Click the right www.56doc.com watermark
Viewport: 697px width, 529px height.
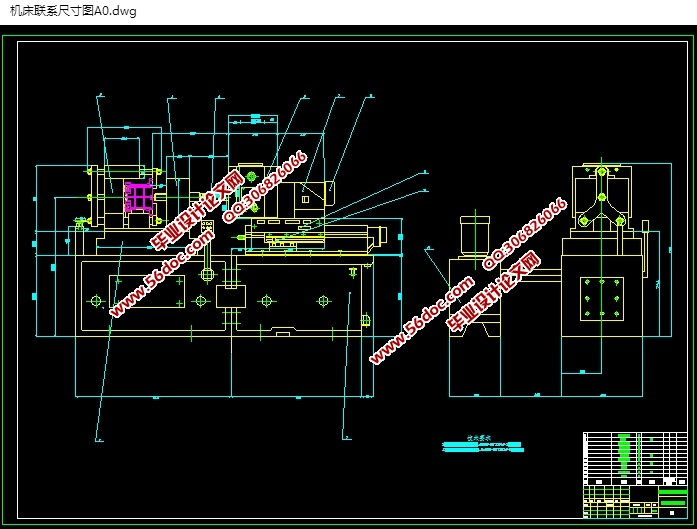click(422, 319)
